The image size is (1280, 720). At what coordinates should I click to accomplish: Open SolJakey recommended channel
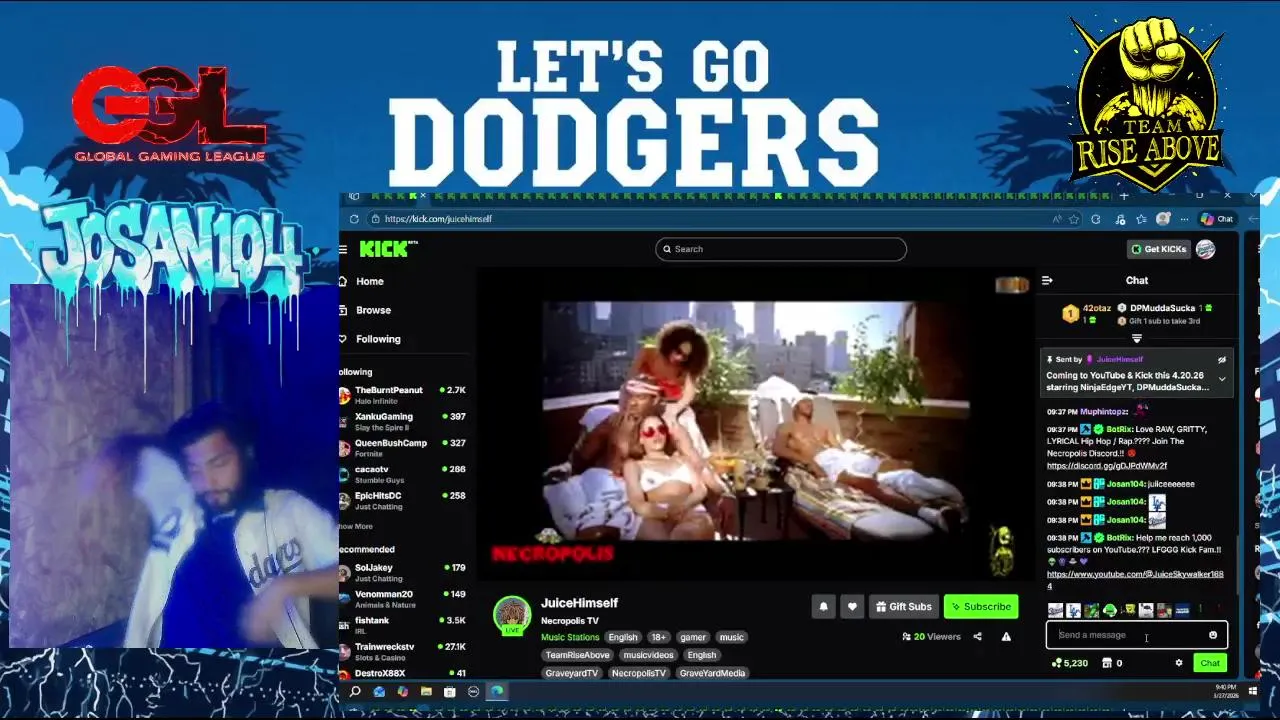point(402,572)
